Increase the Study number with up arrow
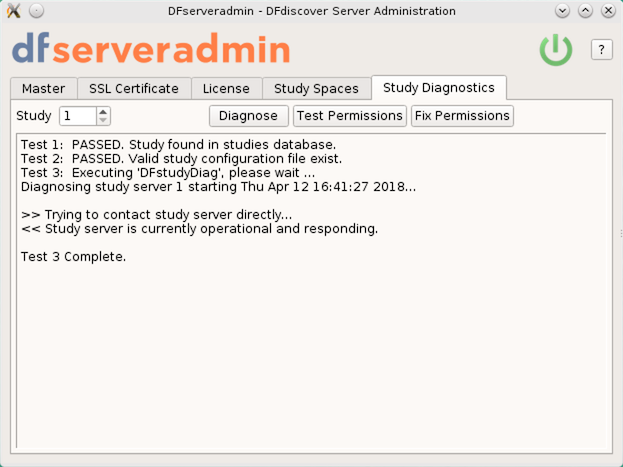This screenshot has width=623, height=467. pyautogui.click(x=103, y=112)
